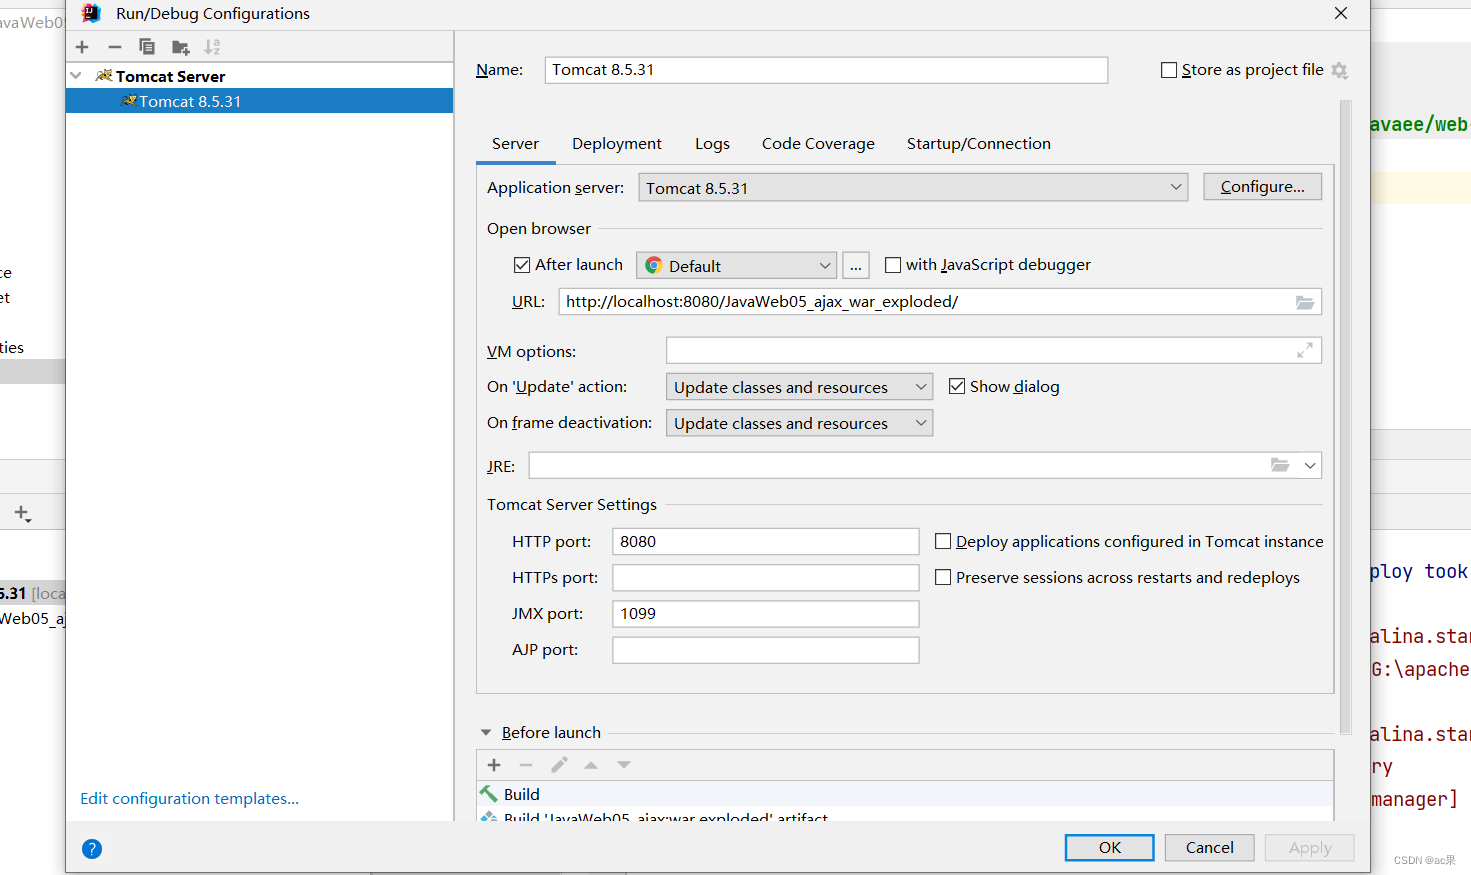The image size is (1471, 875).
Task: Confirm with the OK button
Action: click(1110, 848)
